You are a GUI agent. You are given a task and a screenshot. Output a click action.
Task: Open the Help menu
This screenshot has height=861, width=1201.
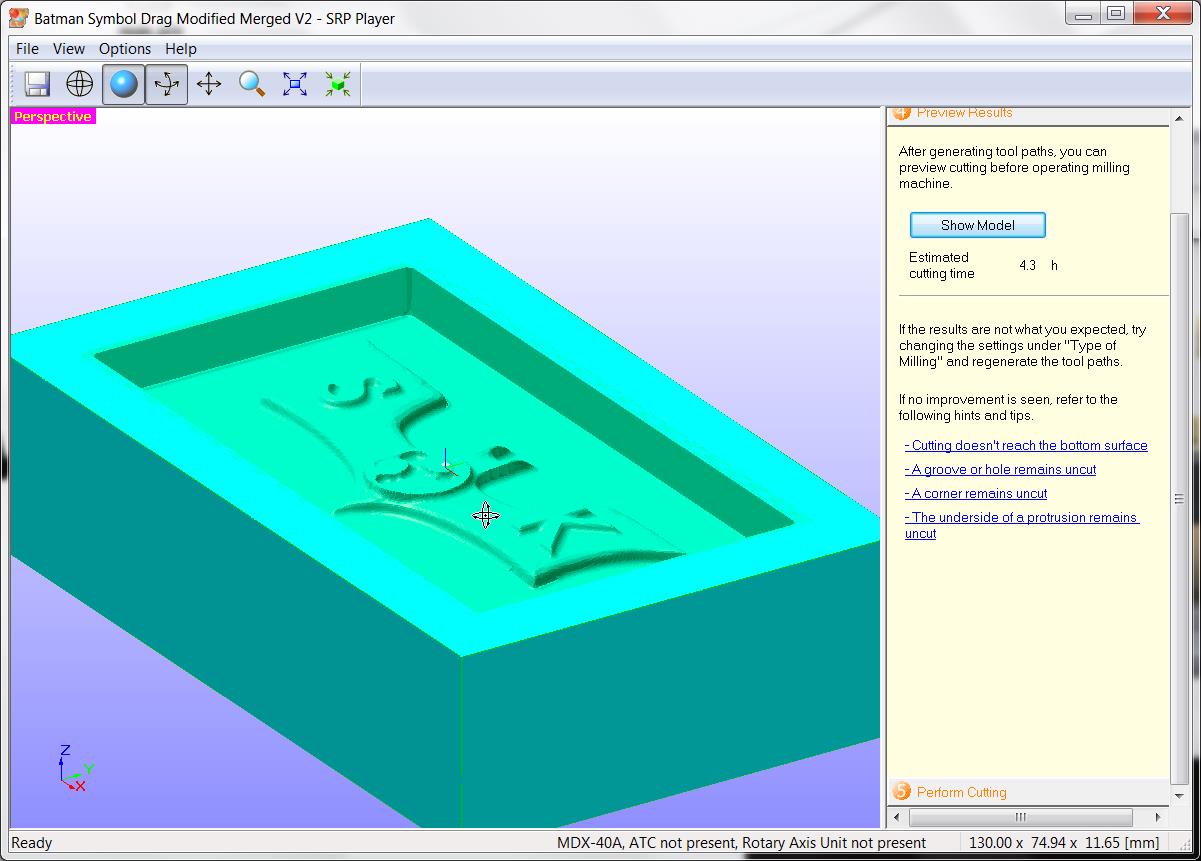(x=181, y=48)
